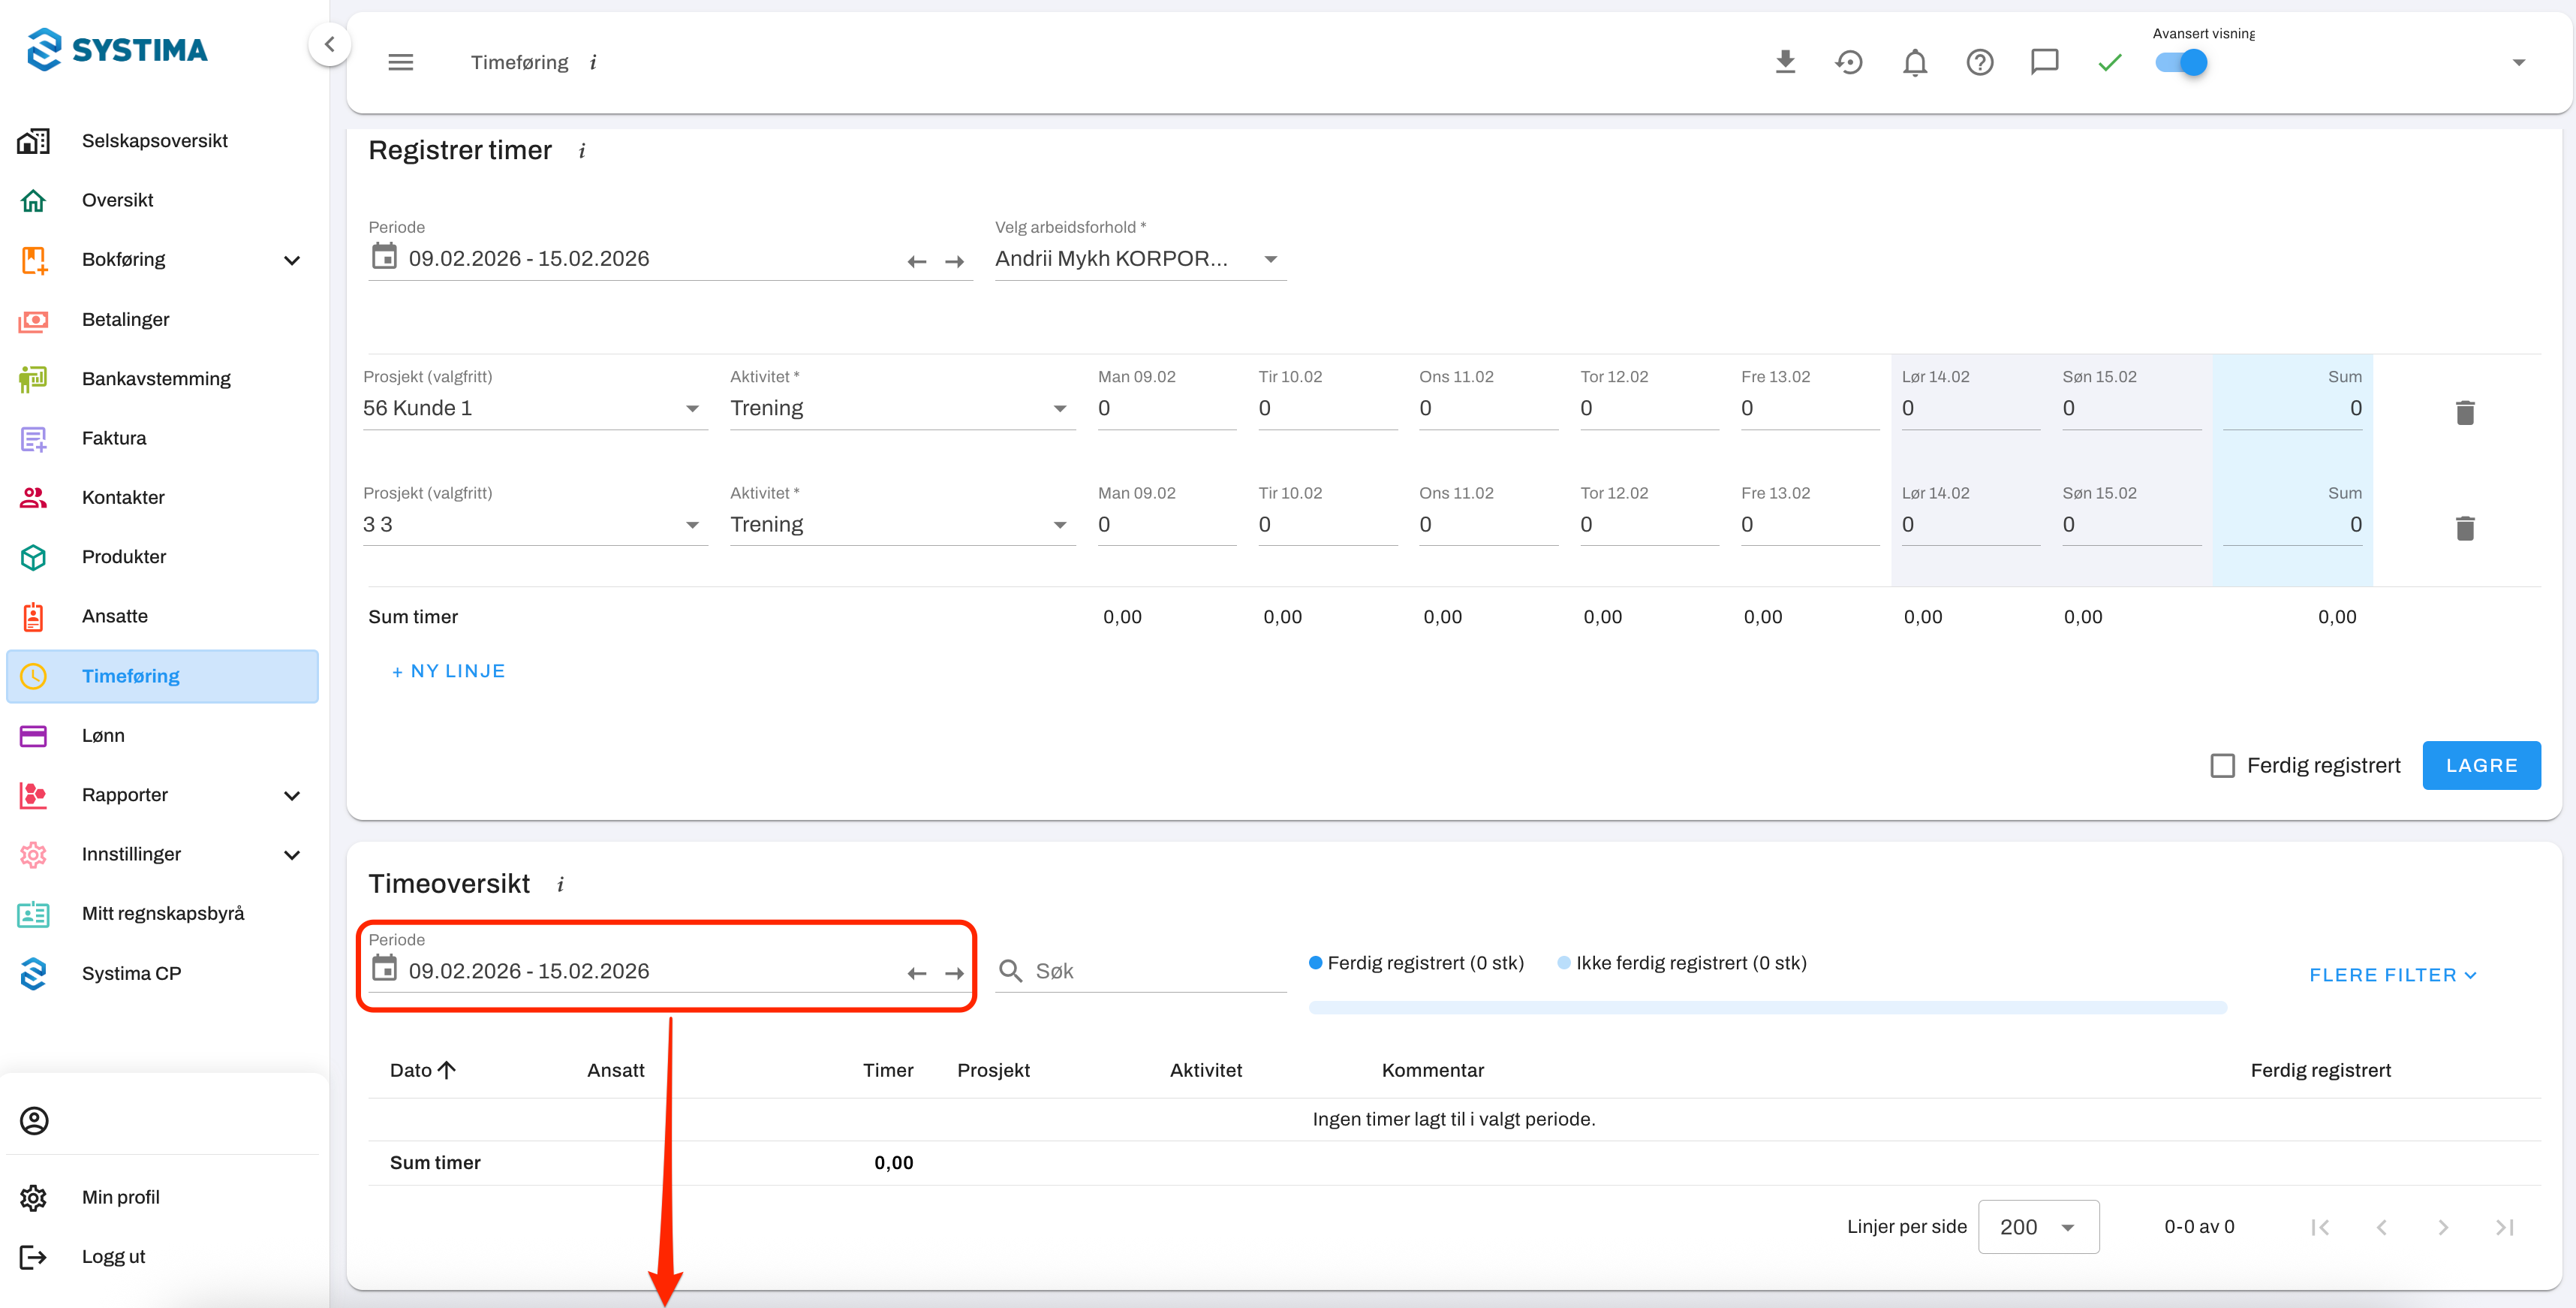Click the help question mark icon
Image resolution: width=2576 pixels, height=1308 pixels.
pyautogui.click(x=1979, y=62)
